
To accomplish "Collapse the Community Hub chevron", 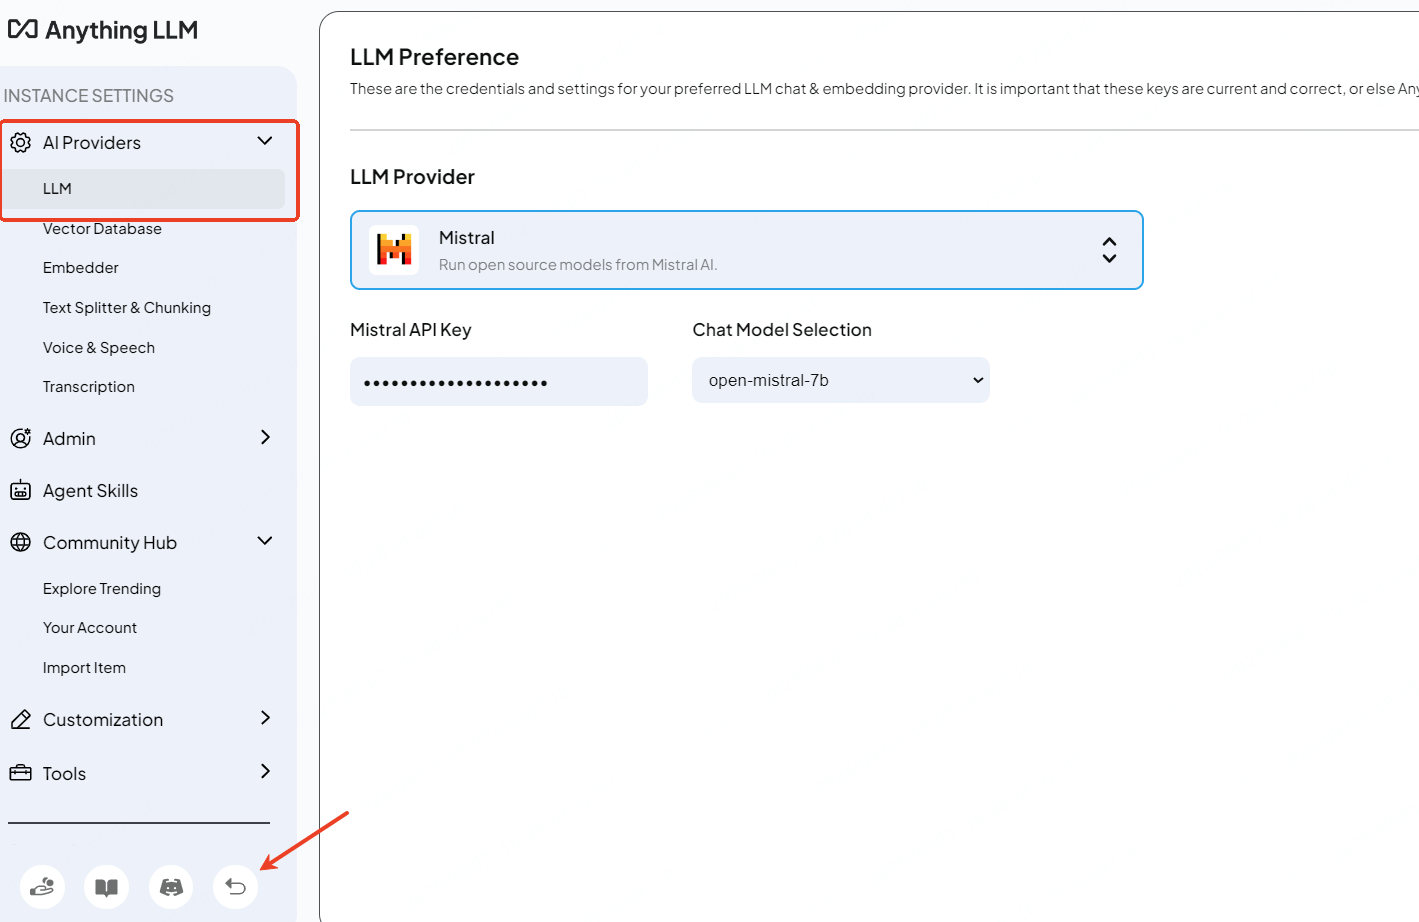I will click(x=265, y=541).
